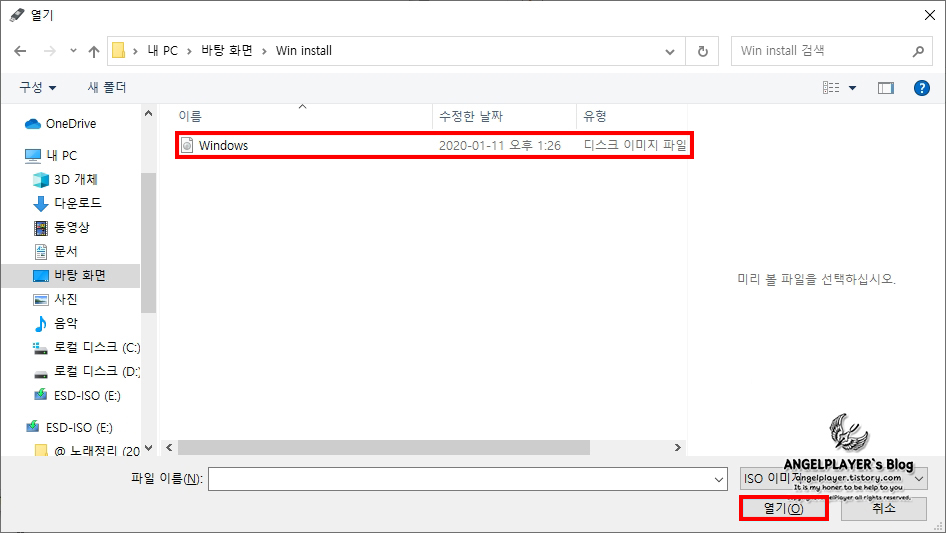This screenshot has width=946, height=533.
Task: Click the 다운로드 blue arrow icon
Action: [x=40, y=204]
